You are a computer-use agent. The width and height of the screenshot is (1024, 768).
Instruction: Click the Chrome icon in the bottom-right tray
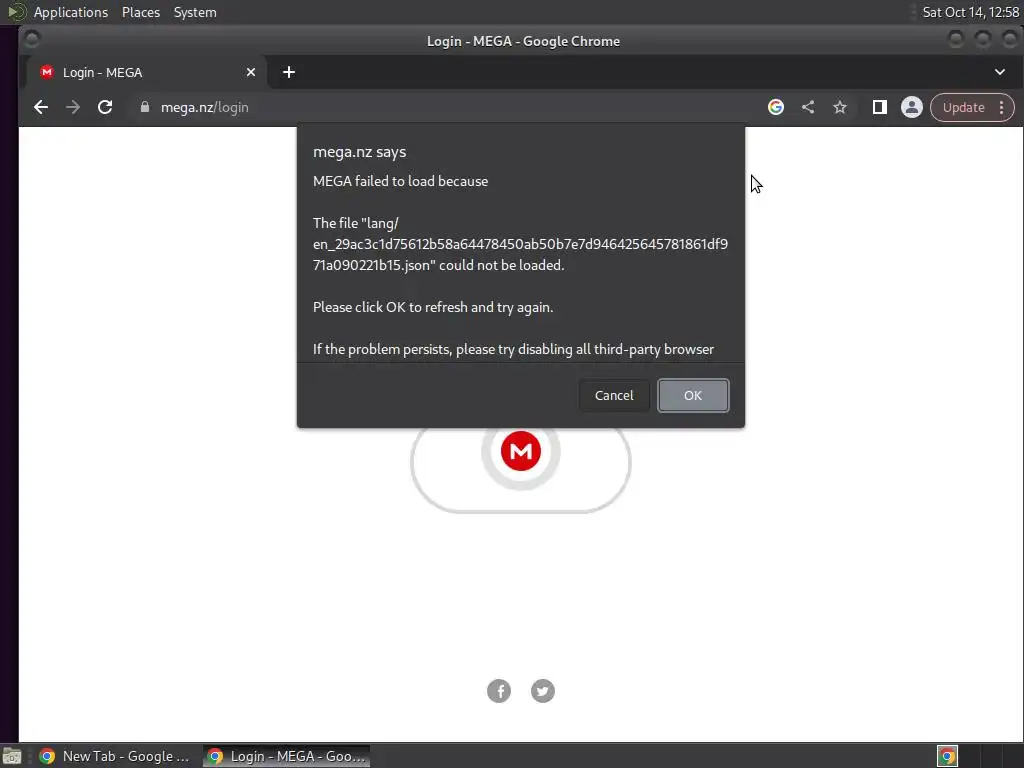point(947,756)
